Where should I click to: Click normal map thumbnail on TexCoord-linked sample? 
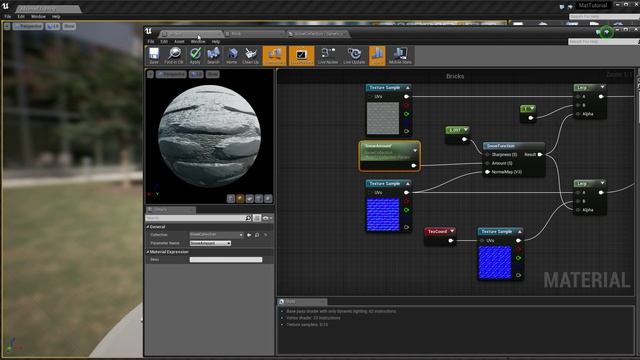tap(495, 262)
